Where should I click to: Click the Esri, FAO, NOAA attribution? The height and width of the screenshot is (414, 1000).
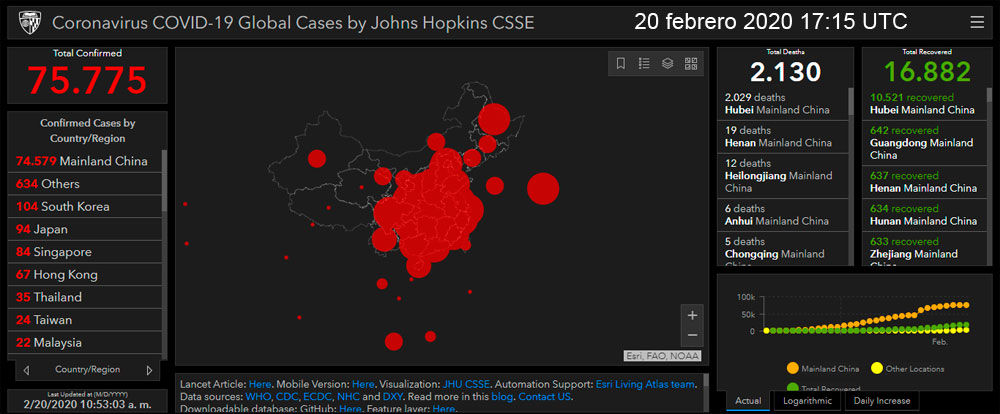(x=662, y=357)
